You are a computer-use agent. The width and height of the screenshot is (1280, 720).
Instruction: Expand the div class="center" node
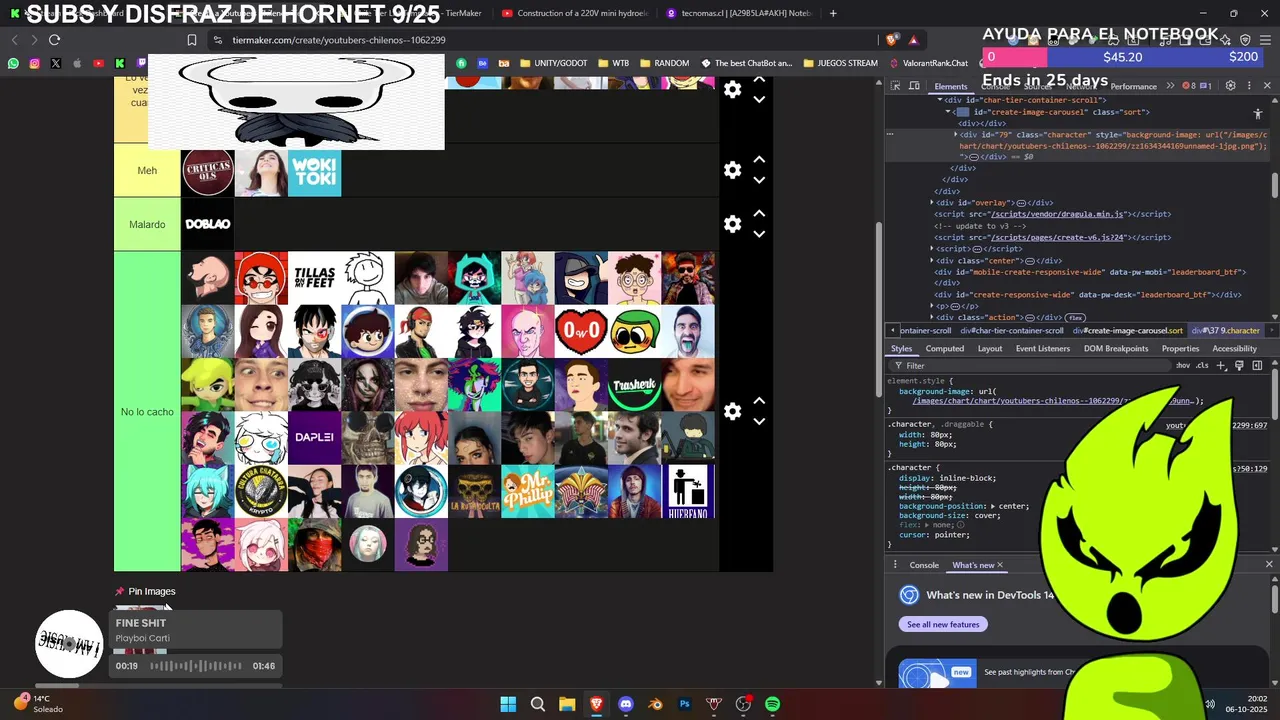(x=932, y=260)
